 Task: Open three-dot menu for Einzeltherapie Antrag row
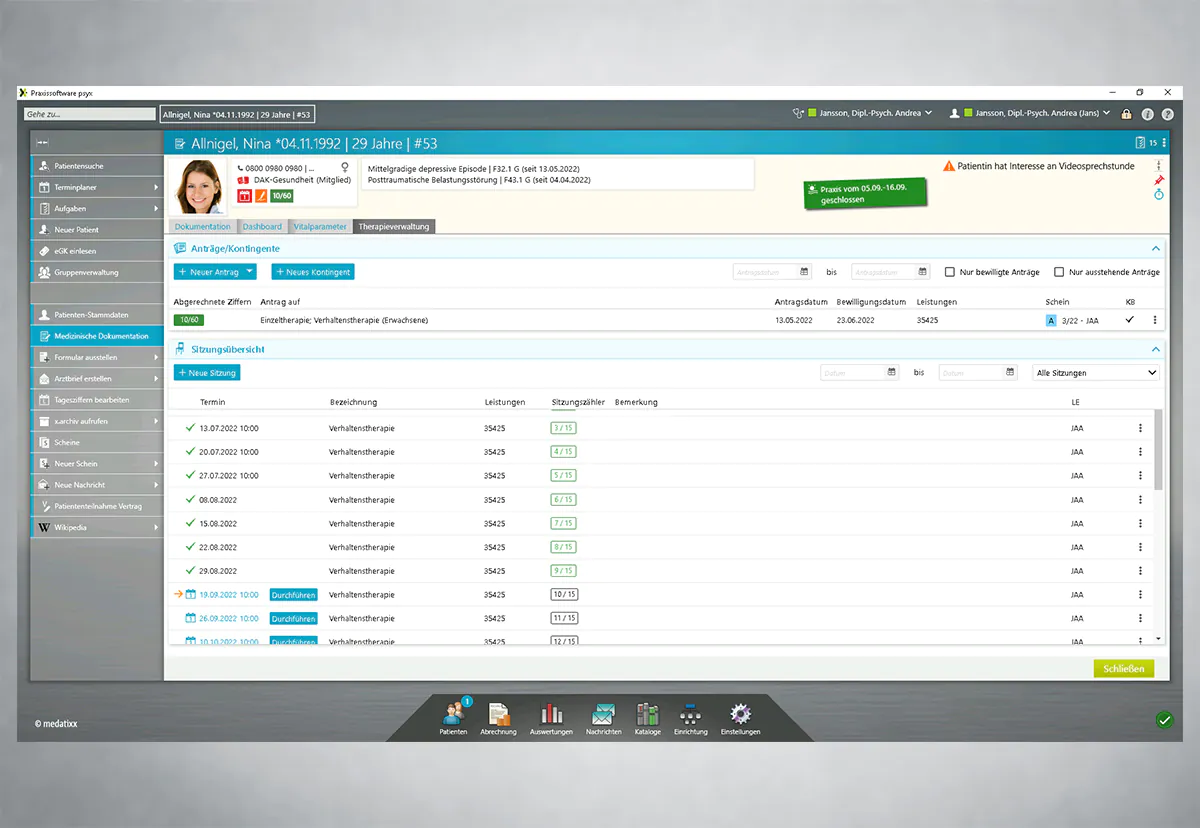click(1155, 320)
